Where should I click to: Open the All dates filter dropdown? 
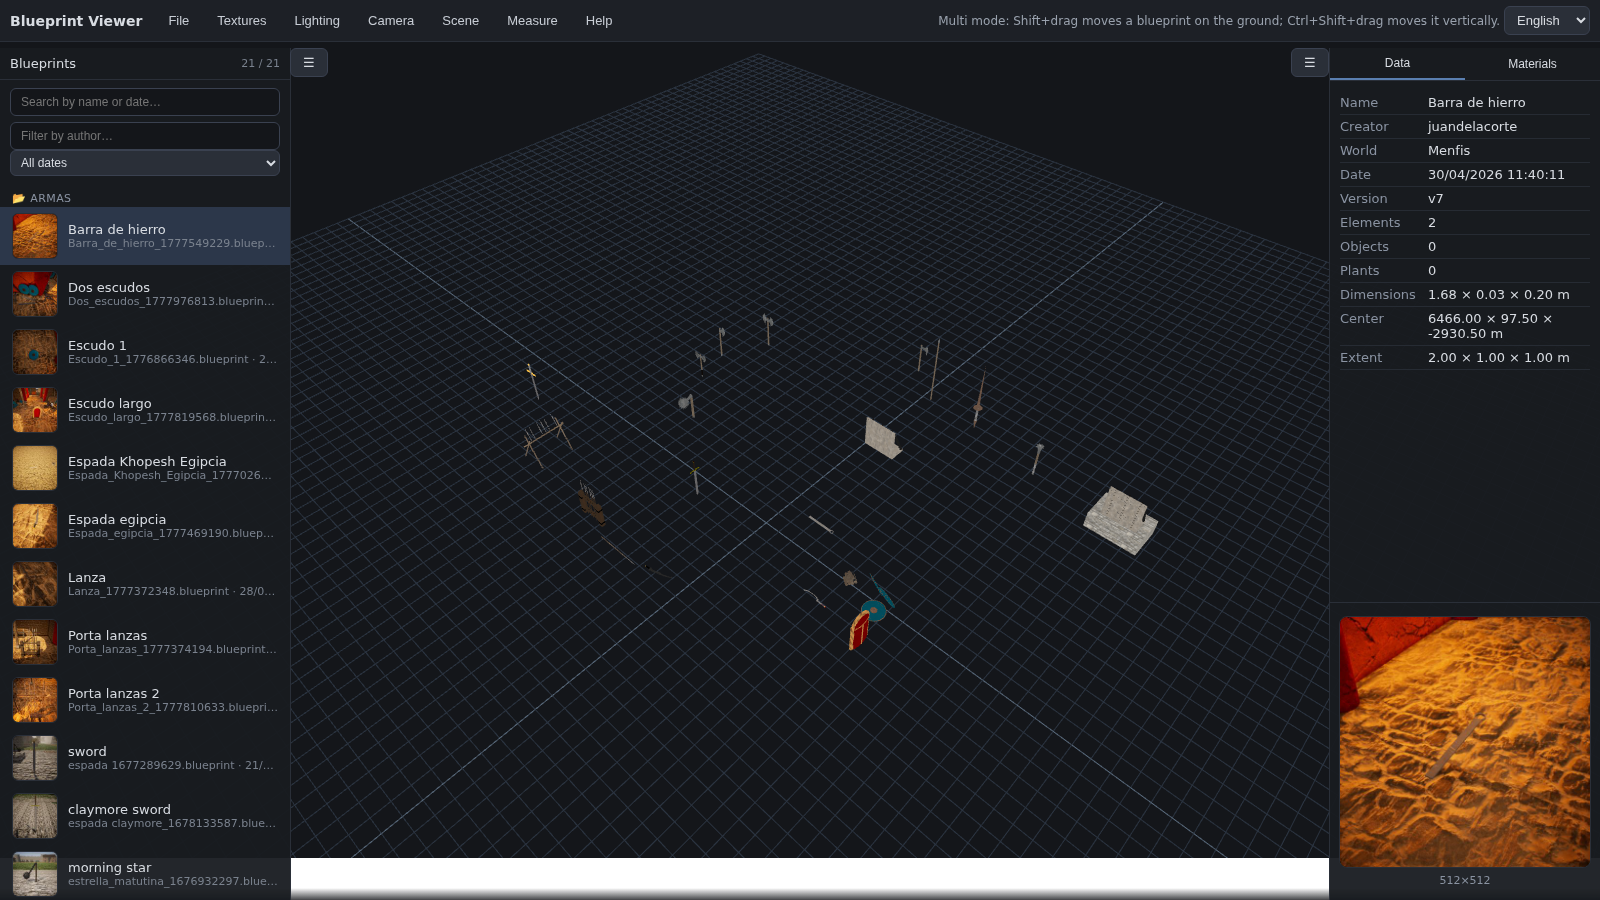click(x=145, y=163)
